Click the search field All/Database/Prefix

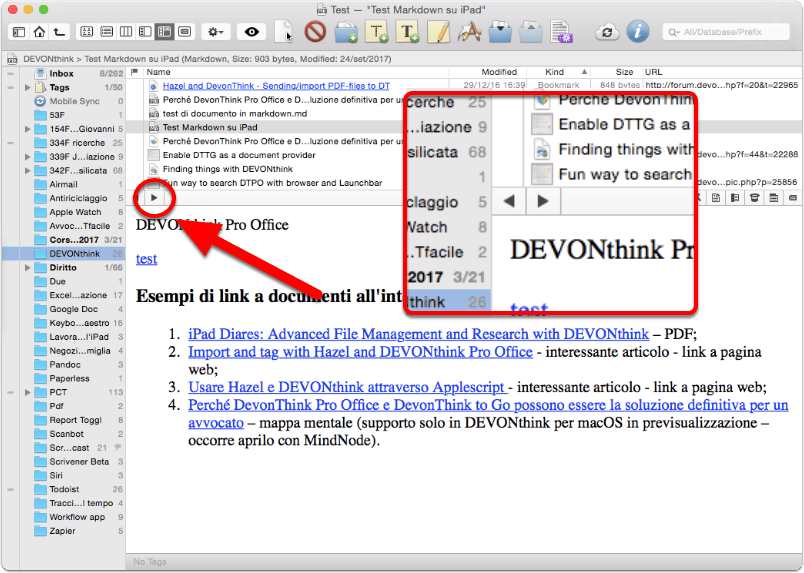(x=726, y=32)
